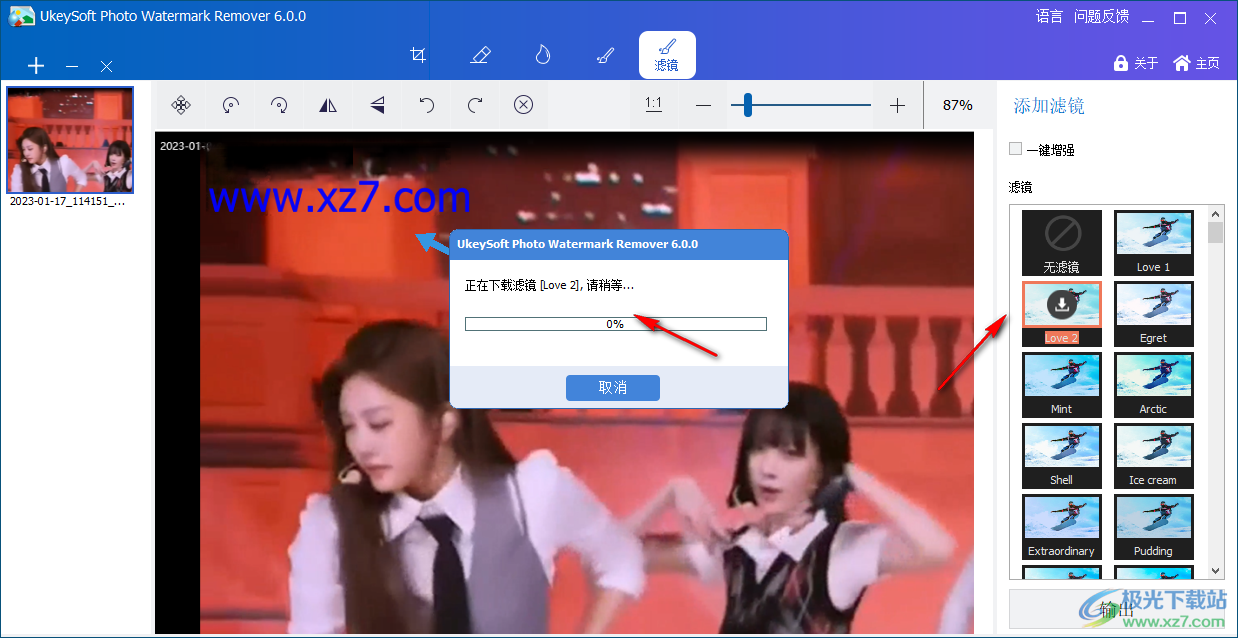Click the filter list scroll-down arrow
Screen dimensions: 1238x638
pos(1216,570)
